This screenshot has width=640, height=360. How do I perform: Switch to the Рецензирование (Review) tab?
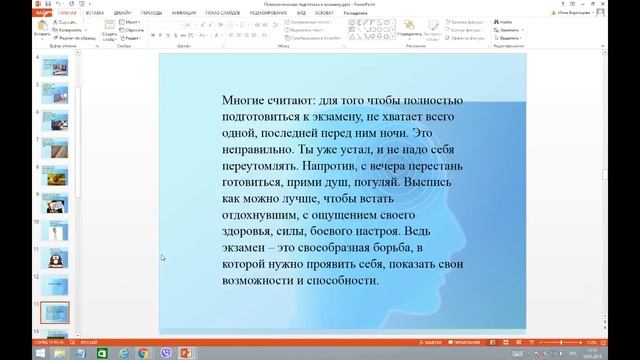coord(268,13)
